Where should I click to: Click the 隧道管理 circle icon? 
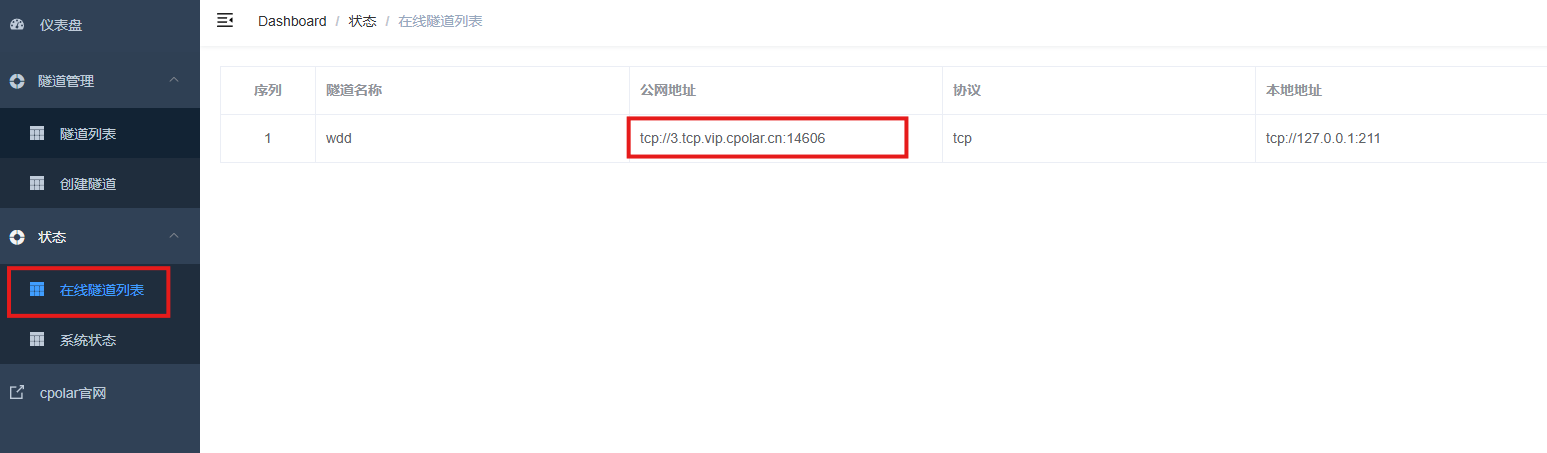pos(17,81)
